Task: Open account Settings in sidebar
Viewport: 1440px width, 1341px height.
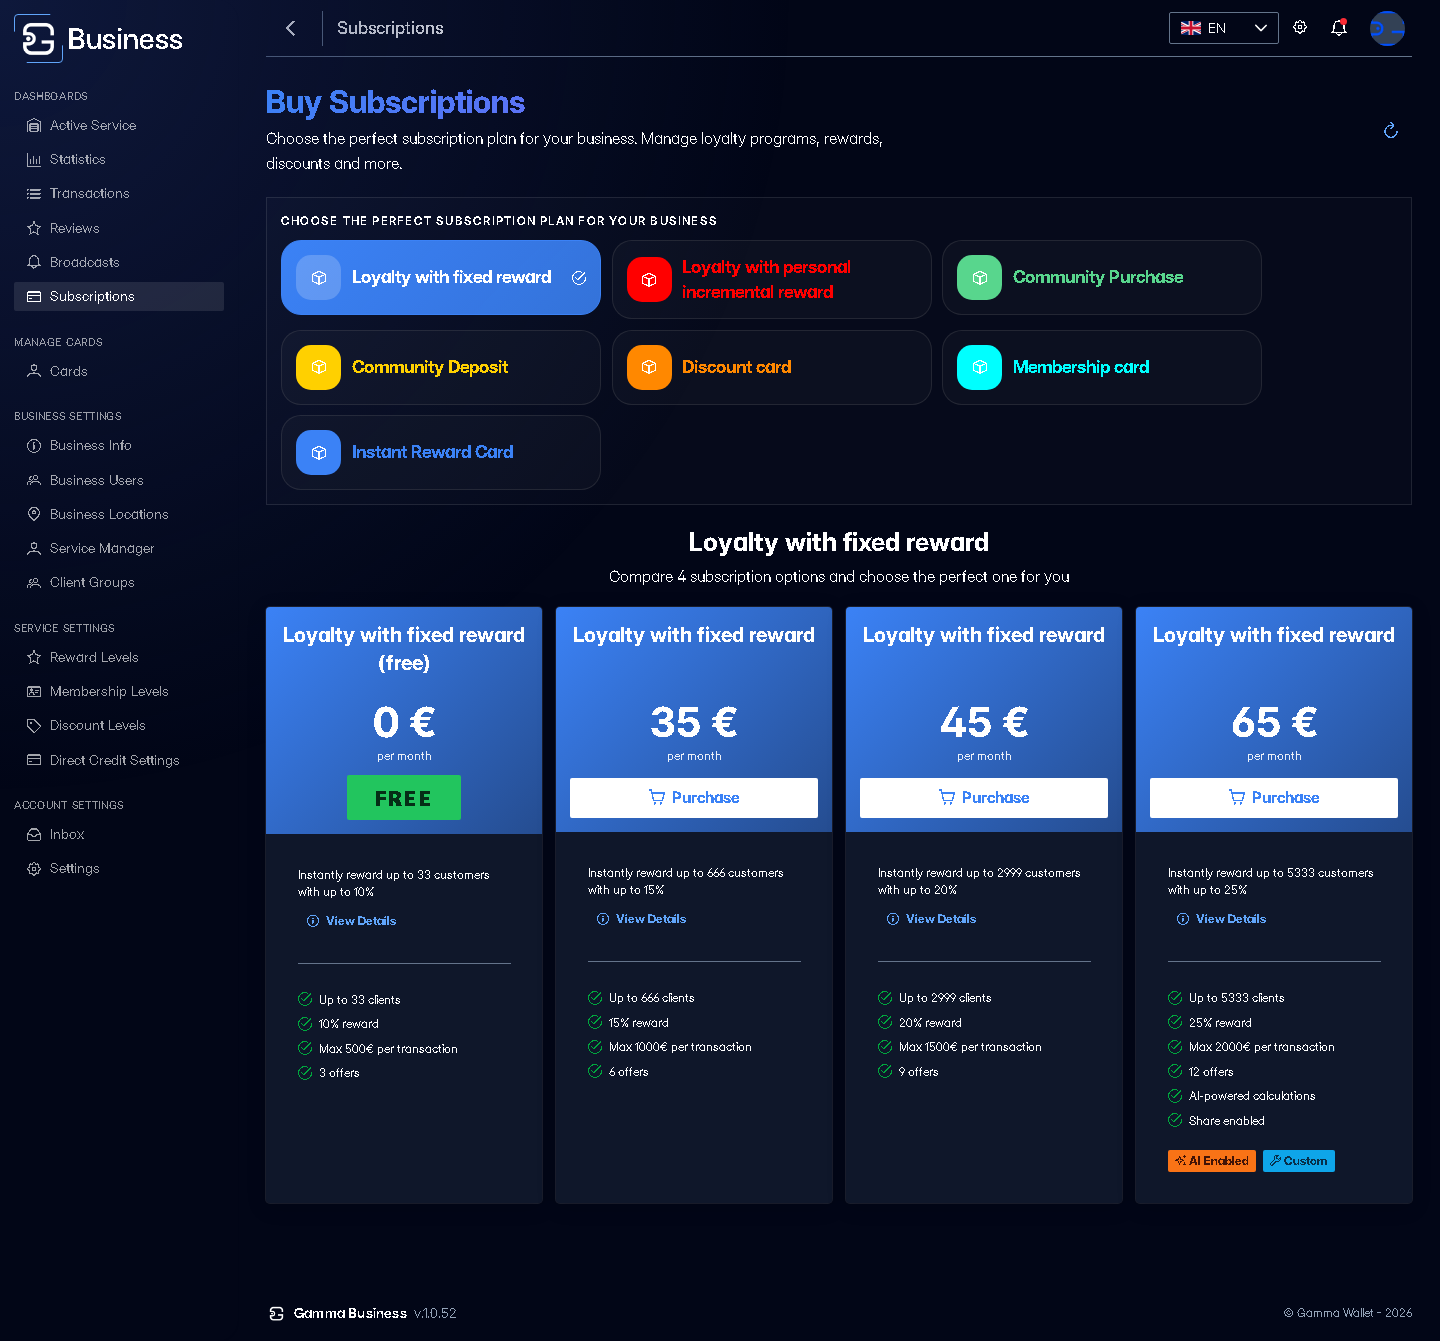Action: (x=119, y=868)
